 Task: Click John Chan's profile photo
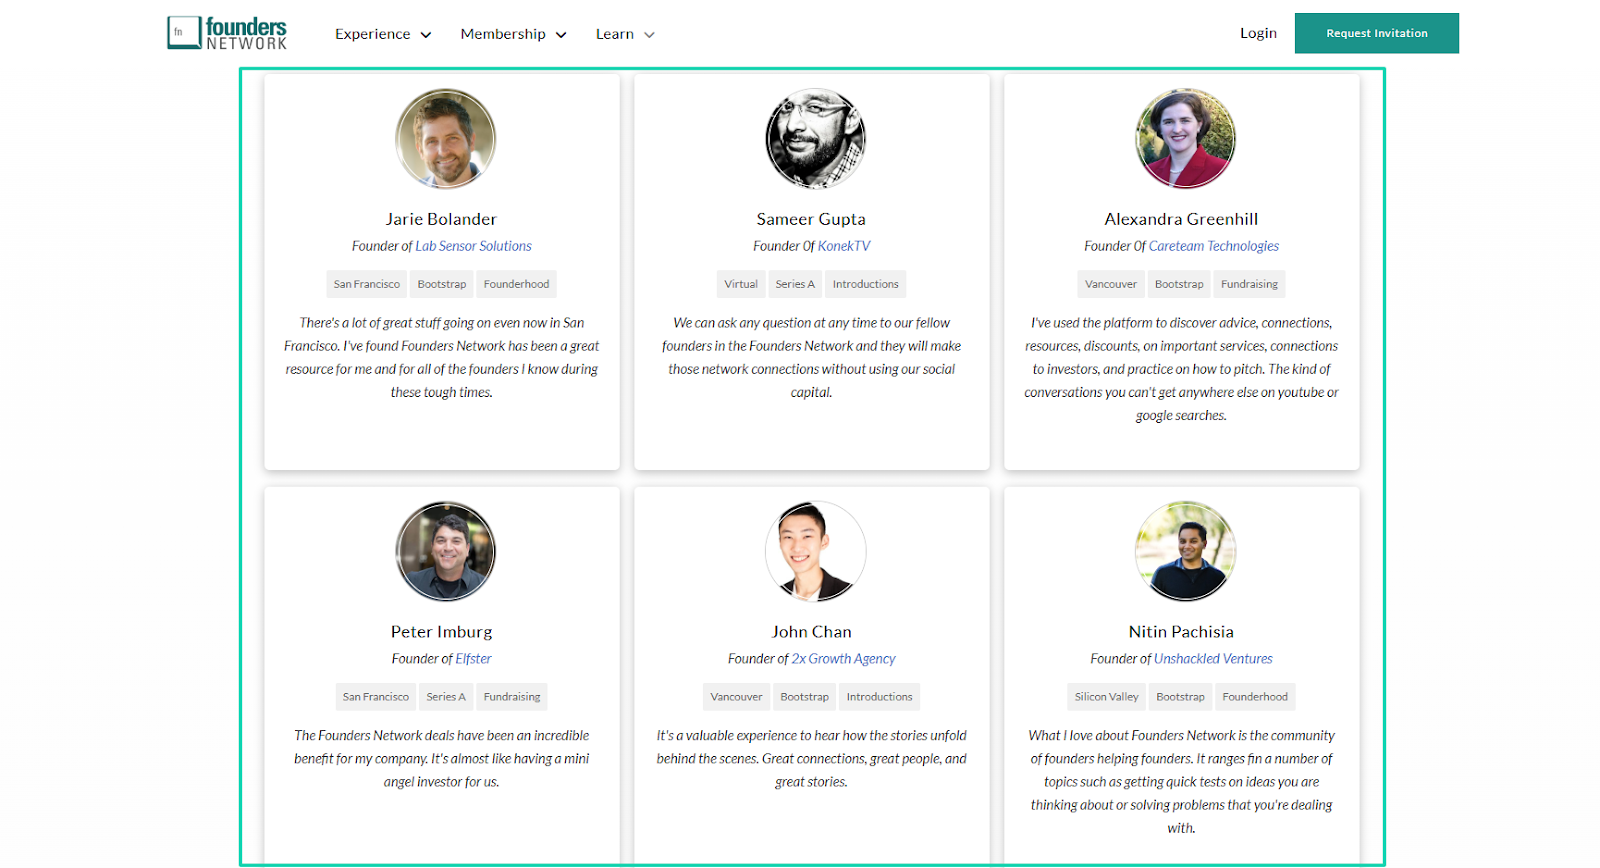click(x=815, y=551)
